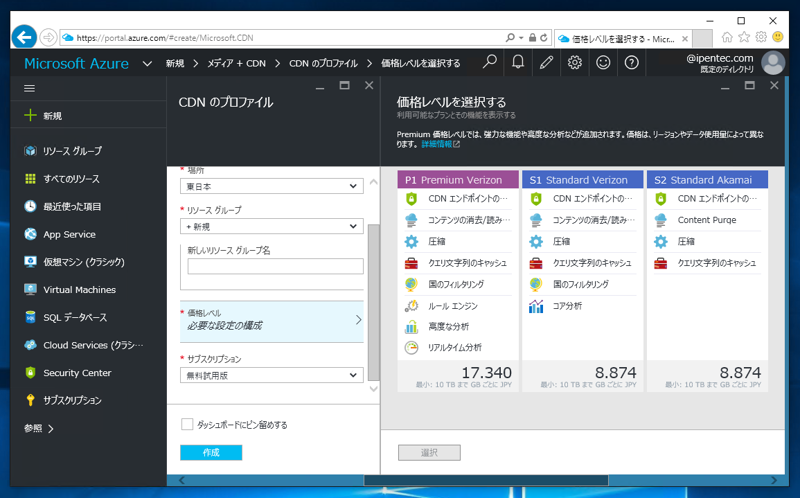Select S2 Standard Akamai pricing card header

707,180
